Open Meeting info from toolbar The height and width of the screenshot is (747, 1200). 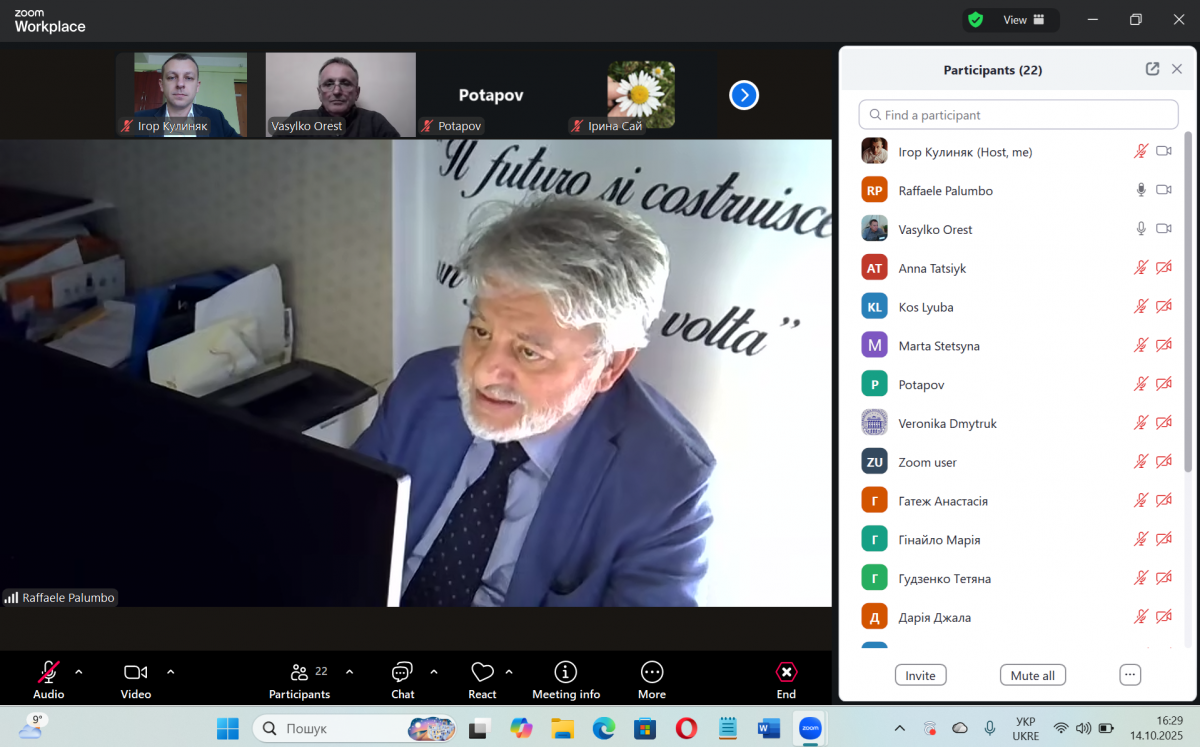[x=566, y=672]
